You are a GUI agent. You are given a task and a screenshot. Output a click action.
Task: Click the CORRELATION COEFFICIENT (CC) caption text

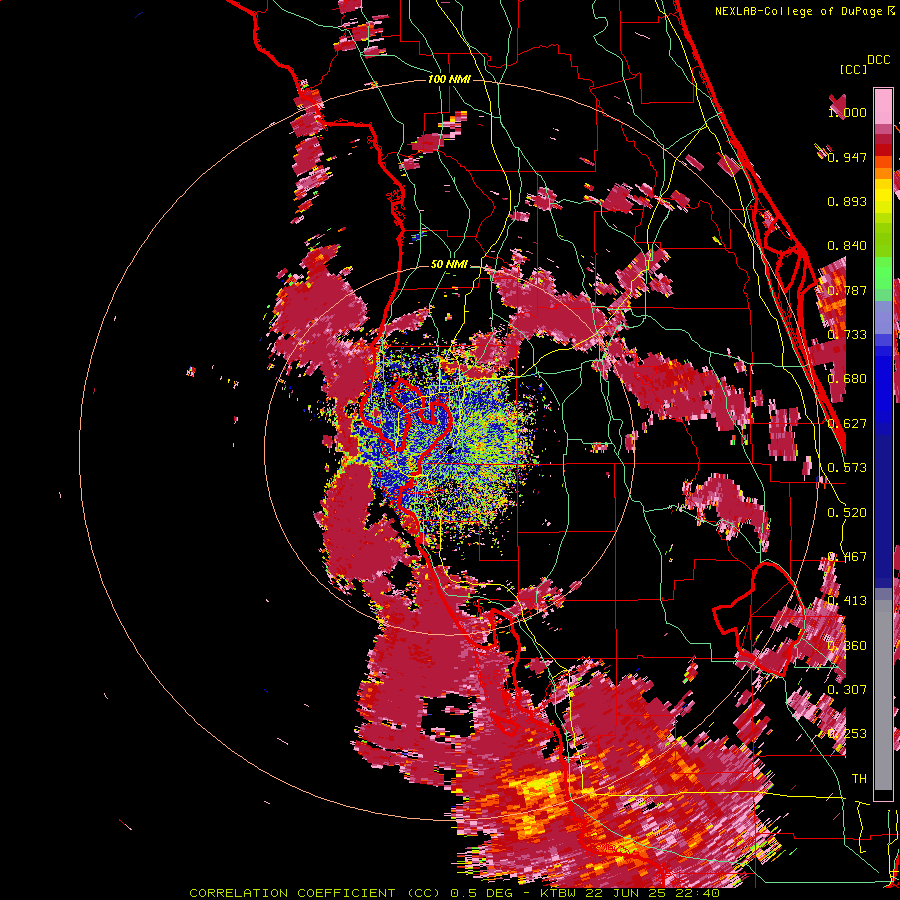tap(315, 893)
